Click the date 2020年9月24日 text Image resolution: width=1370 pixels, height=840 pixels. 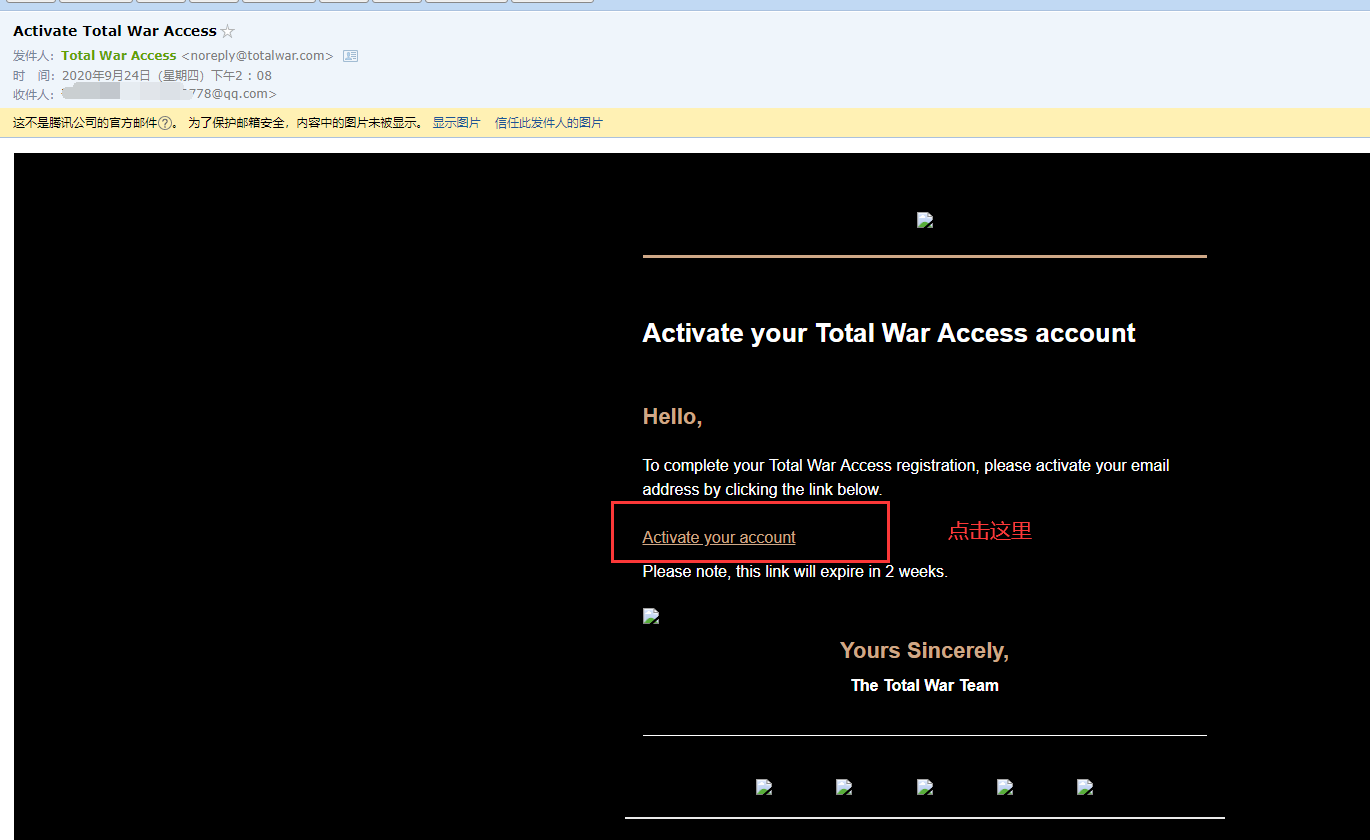(167, 75)
